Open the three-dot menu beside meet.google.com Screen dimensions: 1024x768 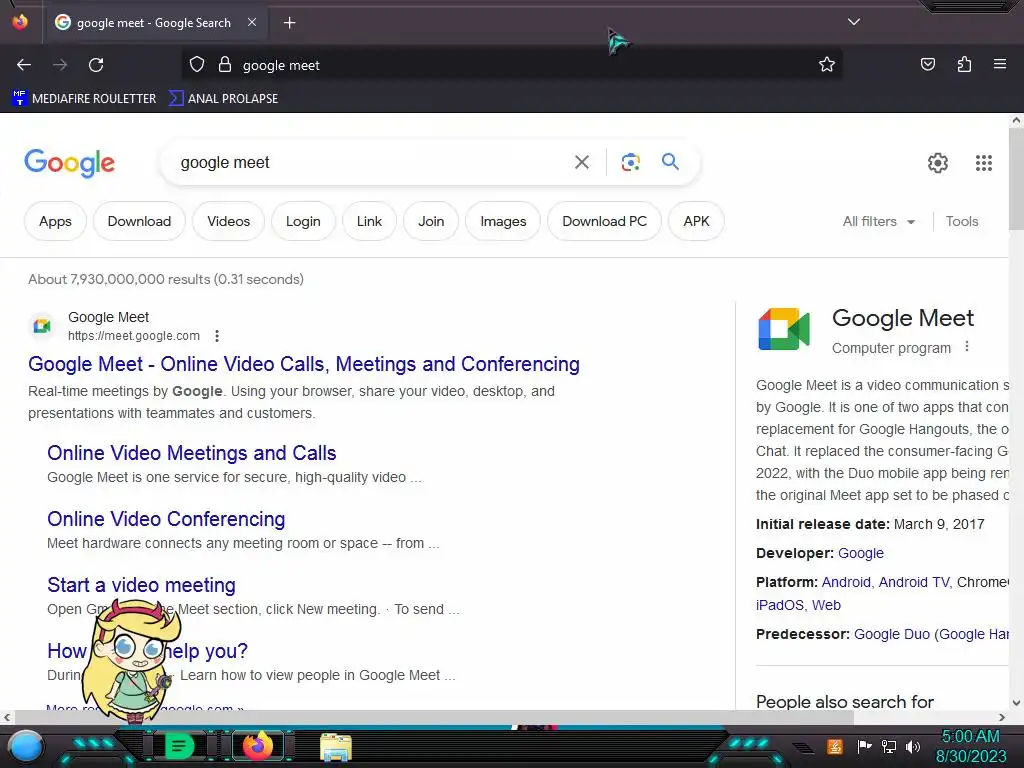[217, 336]
